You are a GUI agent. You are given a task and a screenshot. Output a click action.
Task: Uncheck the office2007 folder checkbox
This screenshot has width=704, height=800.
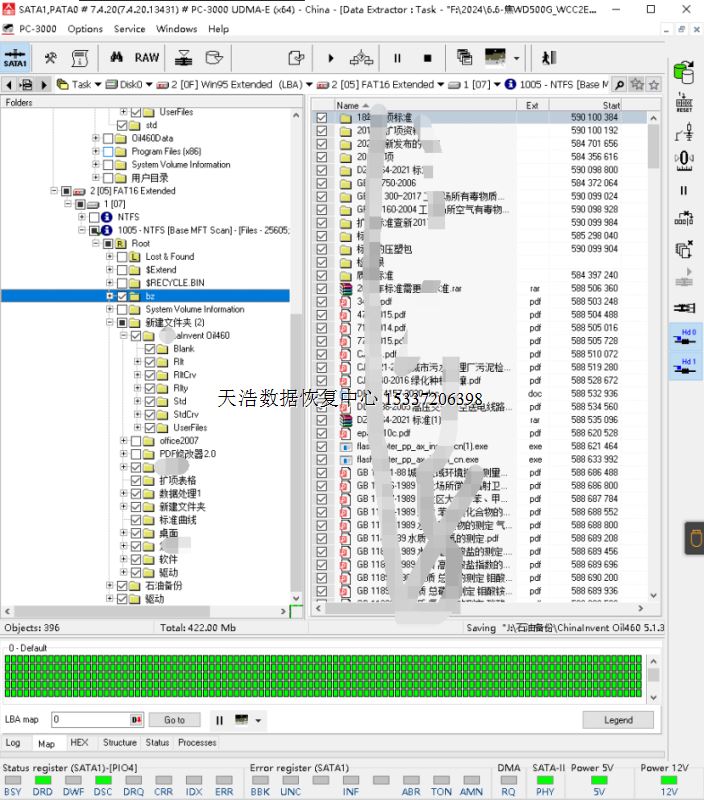(136, 440)
